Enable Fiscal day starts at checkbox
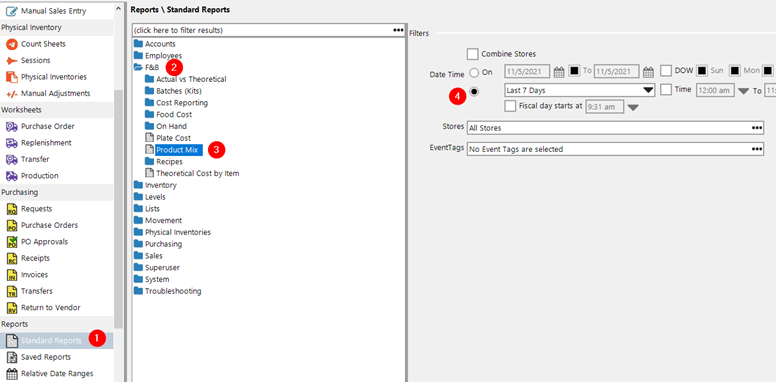The image size is (776, 382). tap(510, 106)
